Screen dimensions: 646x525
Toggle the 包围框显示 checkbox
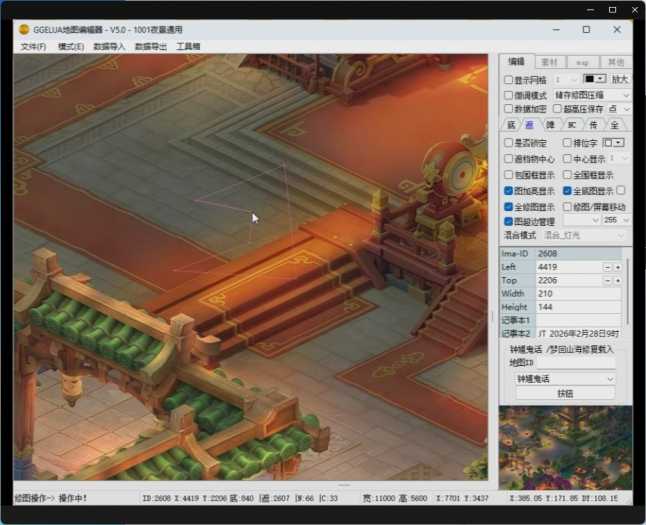tap(508, 175)
